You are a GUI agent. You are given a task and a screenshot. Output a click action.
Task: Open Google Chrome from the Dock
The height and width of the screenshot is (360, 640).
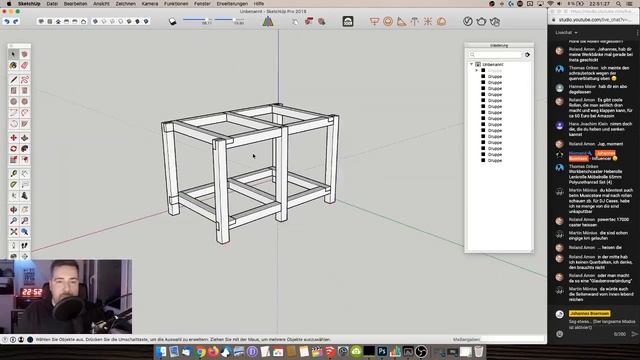click(200, 351)
